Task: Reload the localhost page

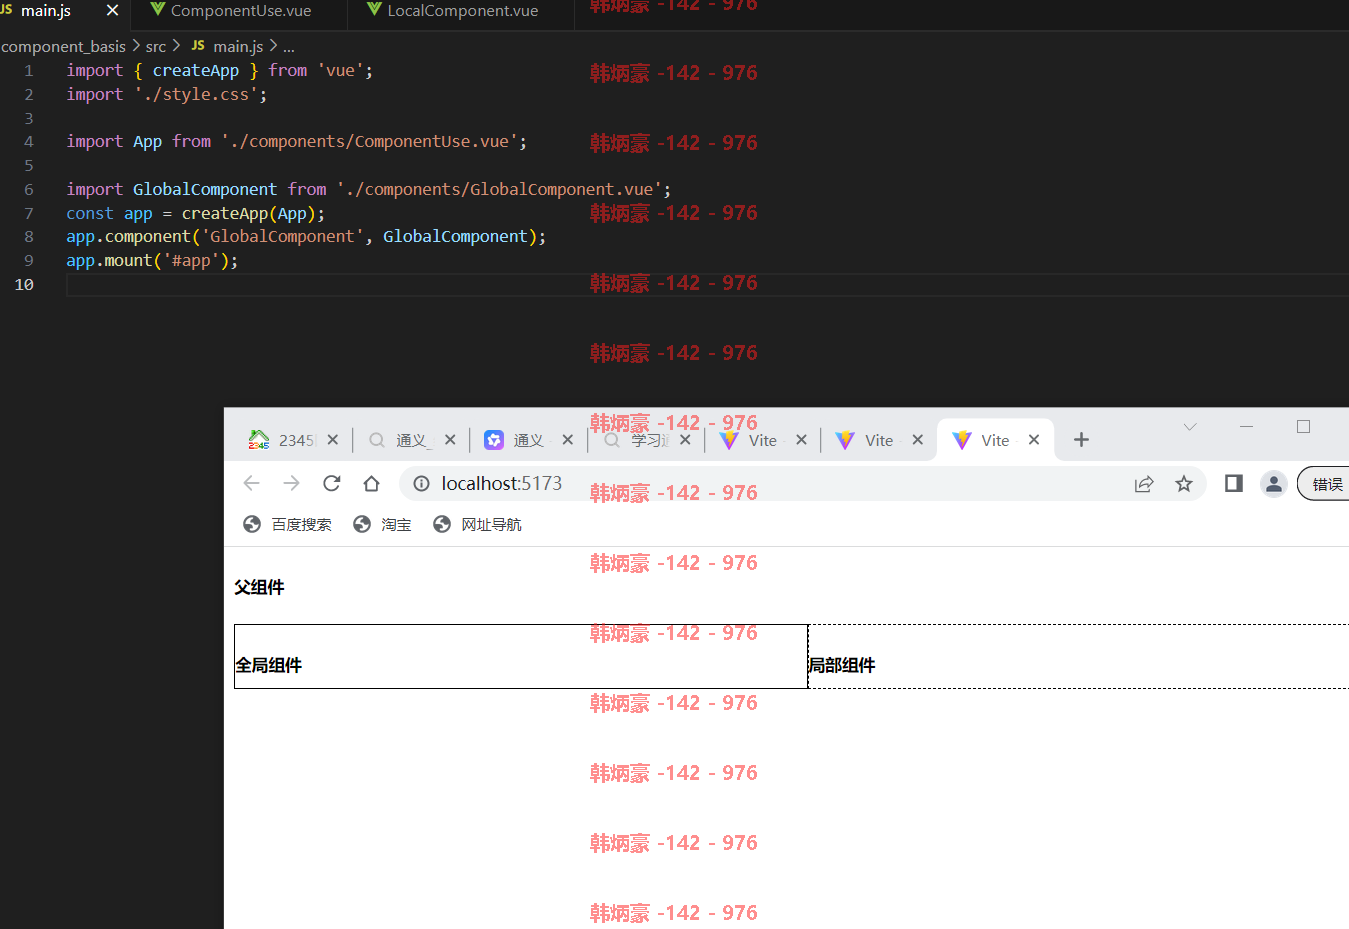Action: [x=332, y=484]
